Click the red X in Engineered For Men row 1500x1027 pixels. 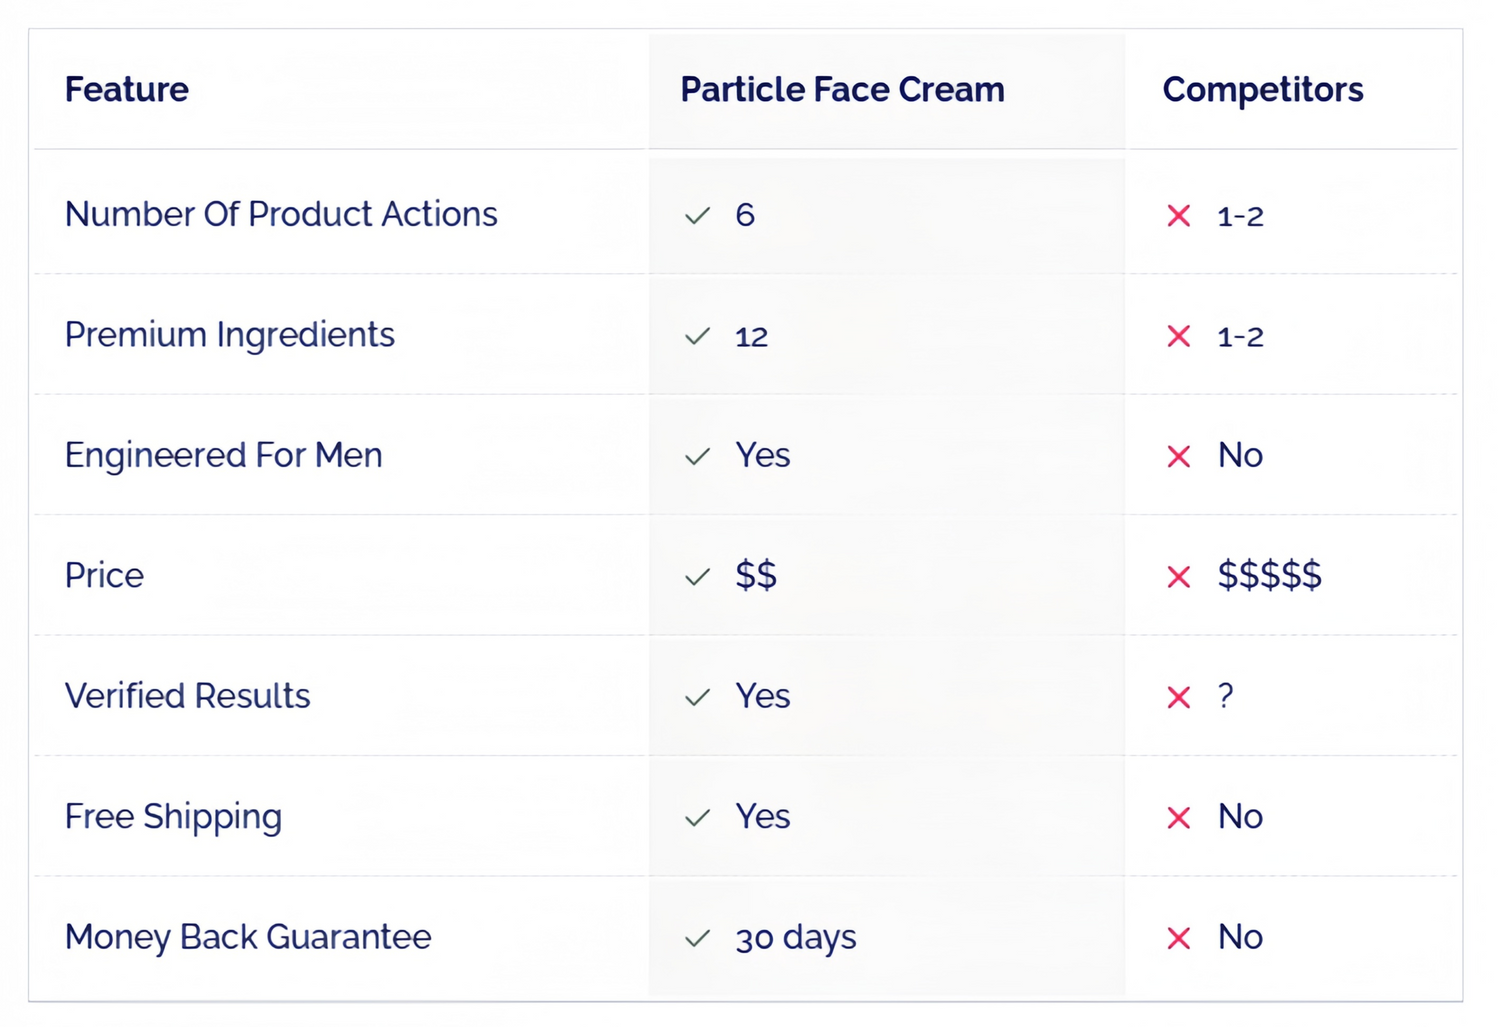pyautogui.click(x=1179, y=457)
